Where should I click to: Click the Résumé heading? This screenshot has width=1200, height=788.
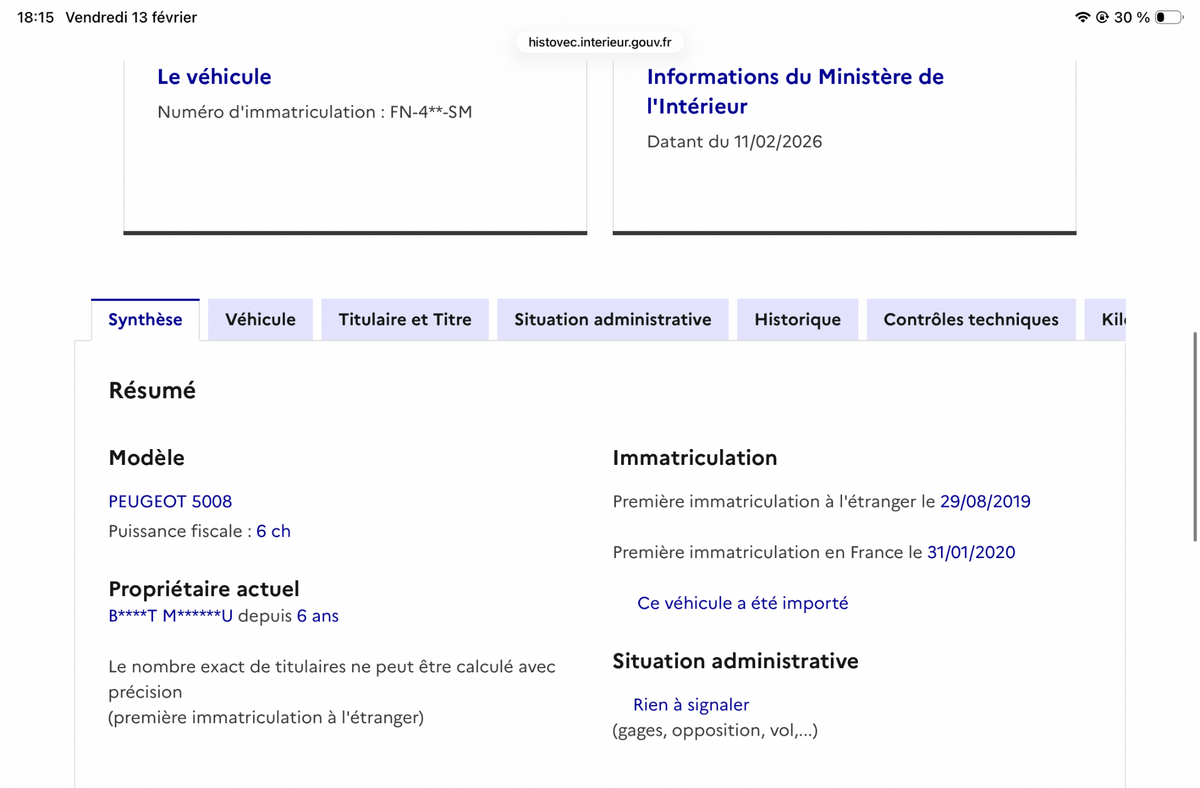[x=152, y=391]
